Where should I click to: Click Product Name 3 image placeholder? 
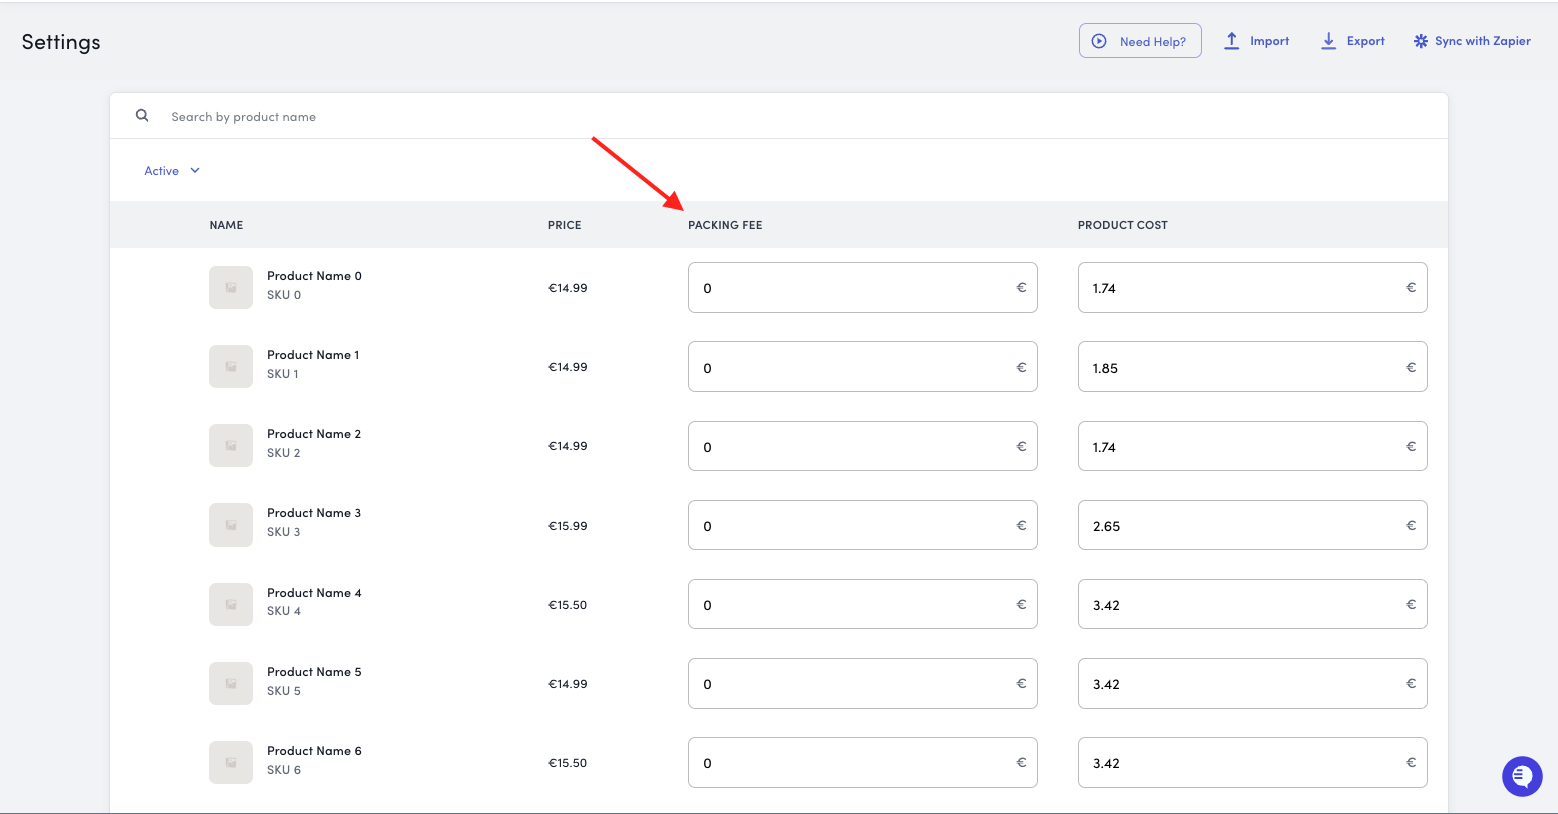click(230, 525)
